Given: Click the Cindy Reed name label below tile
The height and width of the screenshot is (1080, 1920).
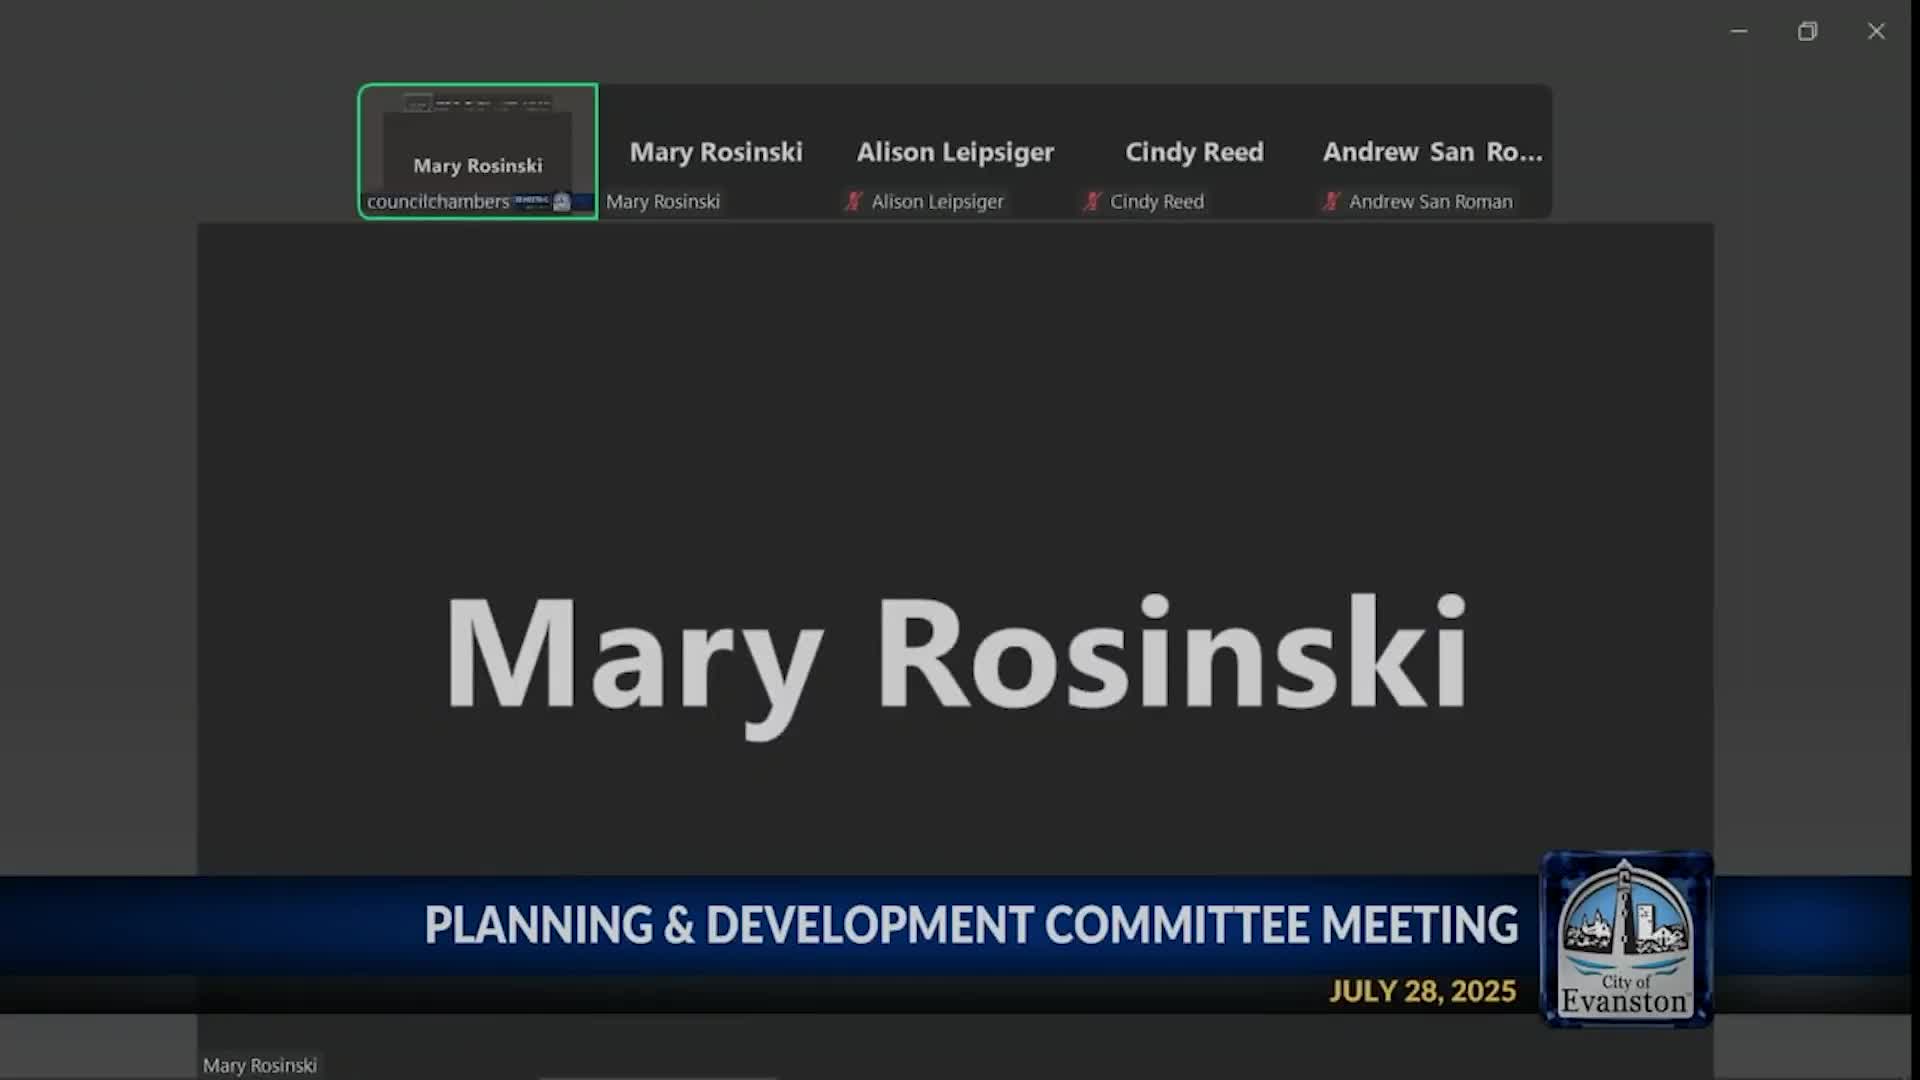Looking at the screenshot, I should pyautogui.click(x=1157, y=202).
